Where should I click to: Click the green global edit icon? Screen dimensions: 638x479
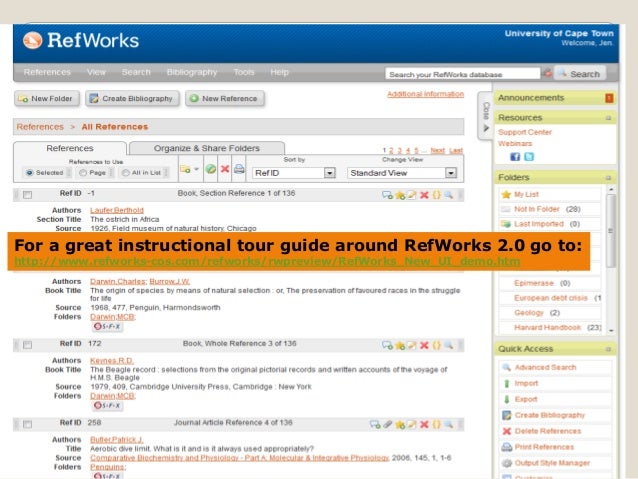point(210,169)
